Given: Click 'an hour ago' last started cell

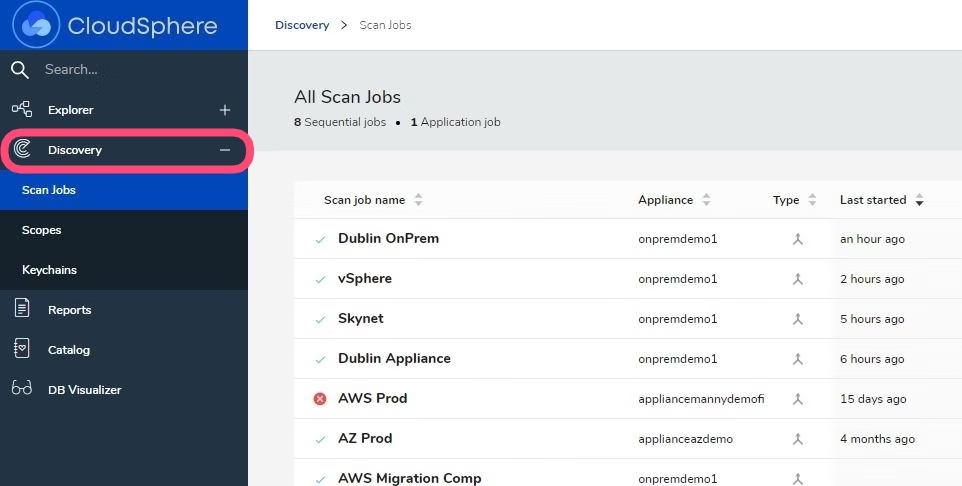Looking at the screenshot, I should (872, 239).
